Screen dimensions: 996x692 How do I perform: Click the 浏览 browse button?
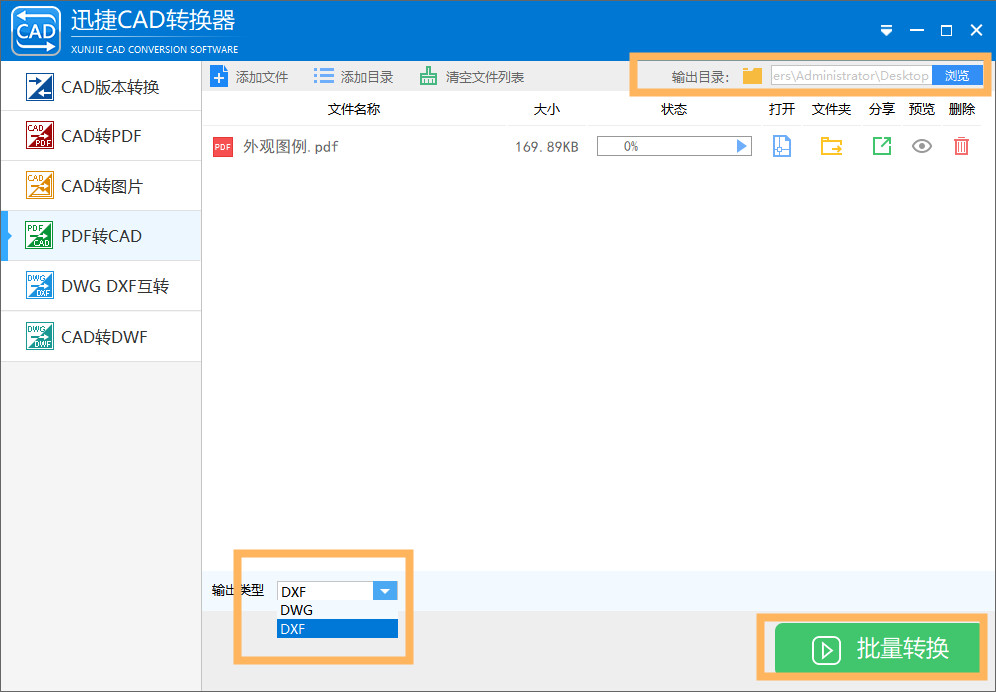(957, 76)
